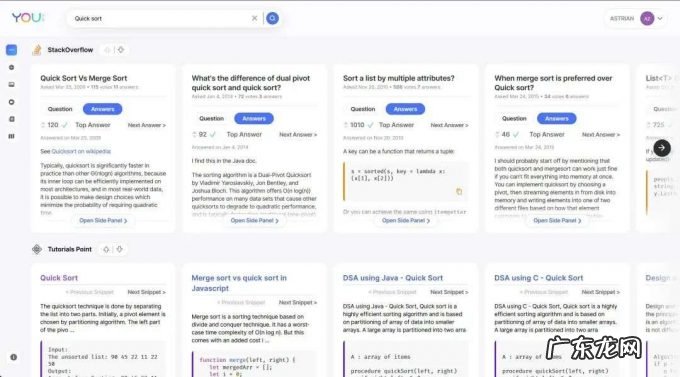Click the second sidebar icon
The image size is (680, 377).
(12, 68)
